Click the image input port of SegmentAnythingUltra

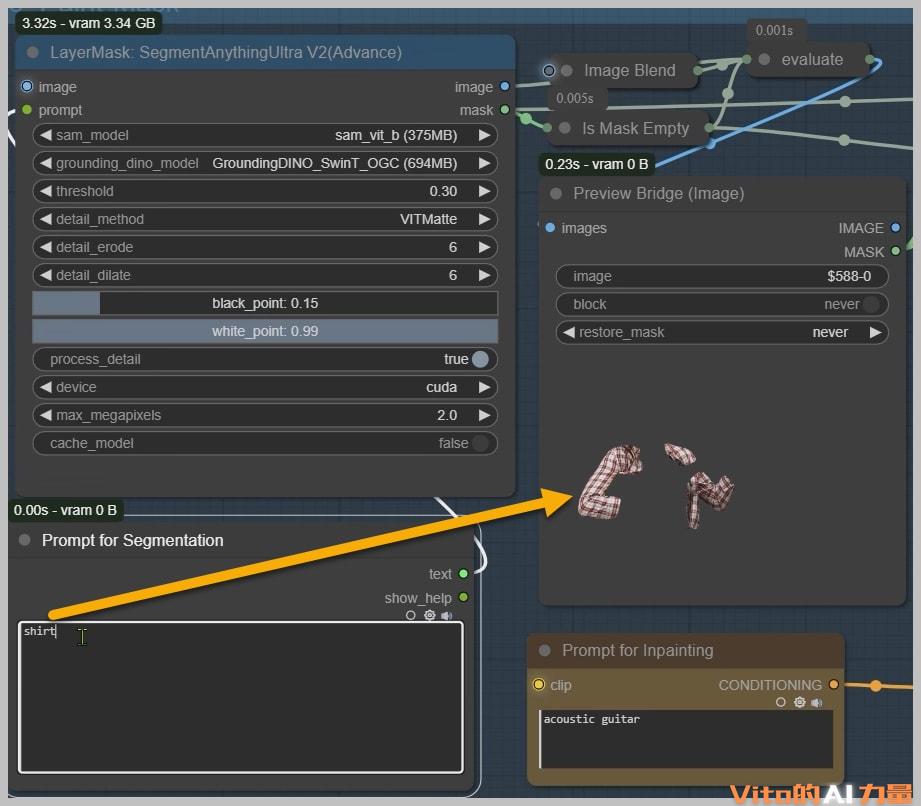27,86
